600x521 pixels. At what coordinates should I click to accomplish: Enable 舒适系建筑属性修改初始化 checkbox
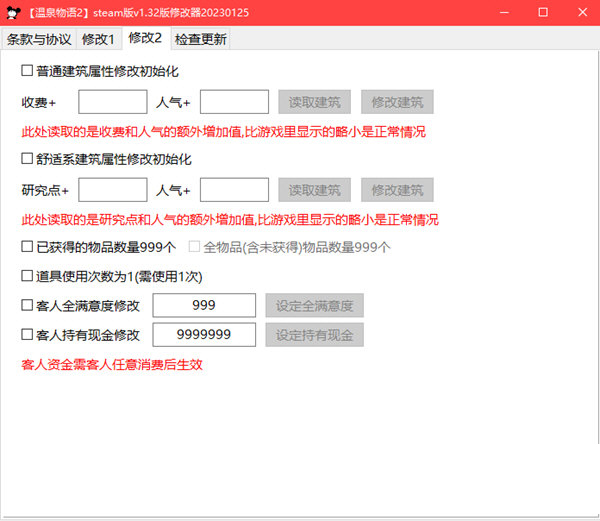[27, 158]
